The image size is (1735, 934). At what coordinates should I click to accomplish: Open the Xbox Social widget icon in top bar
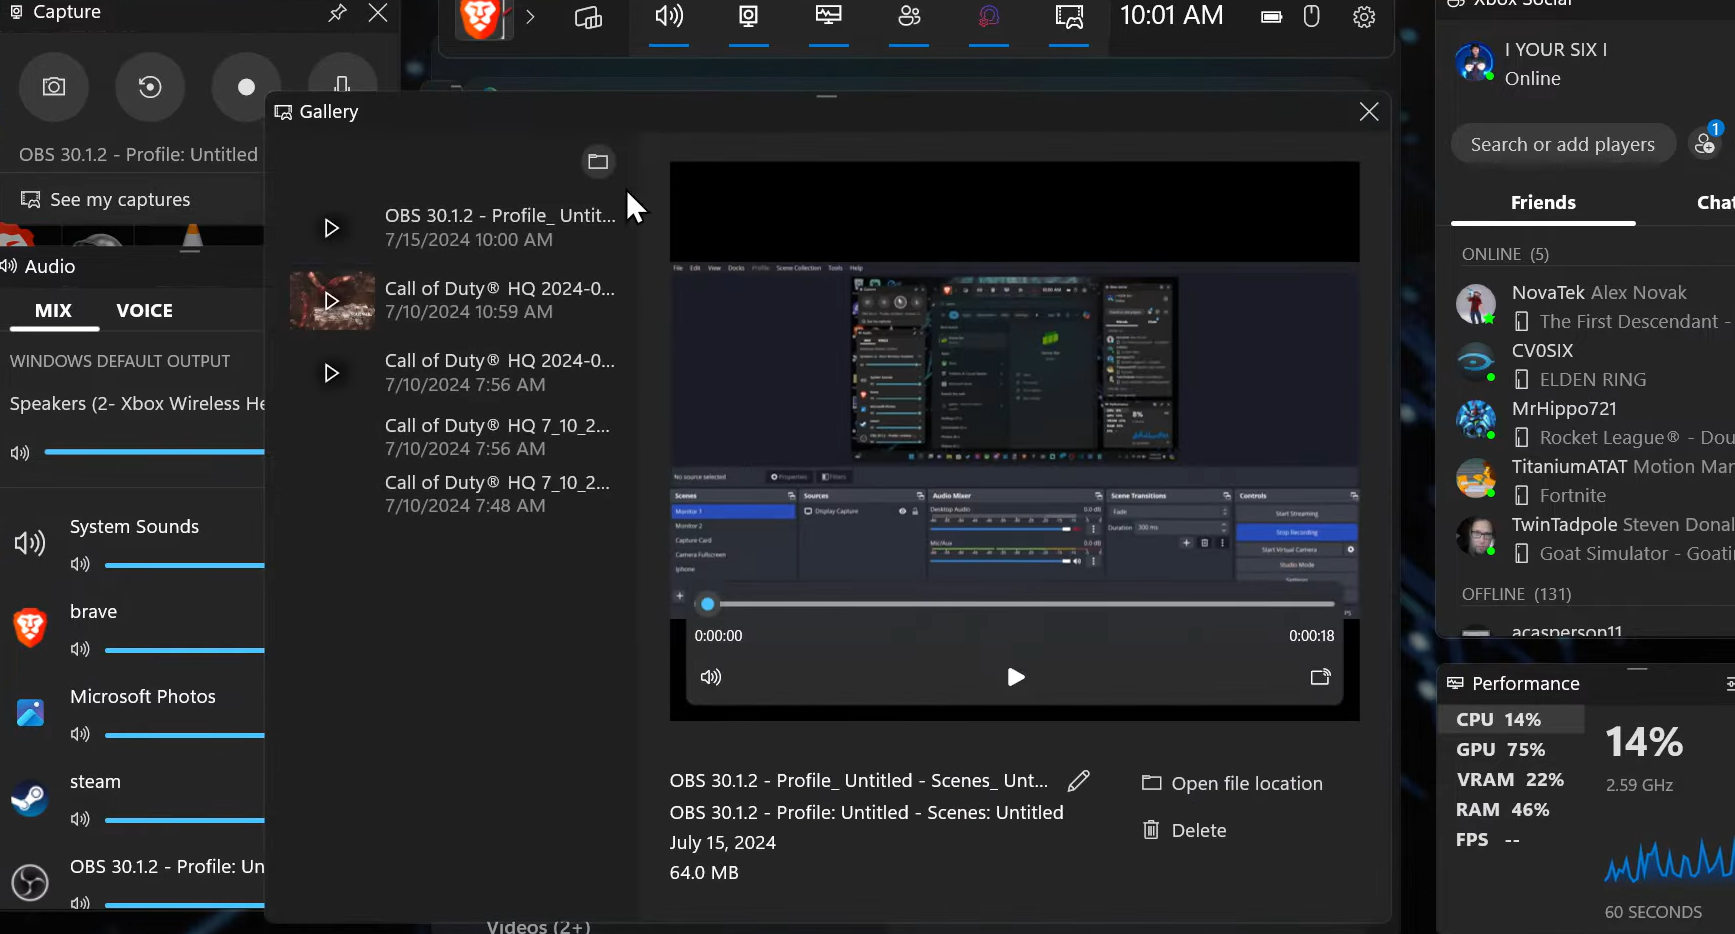[x=909, y=17]
